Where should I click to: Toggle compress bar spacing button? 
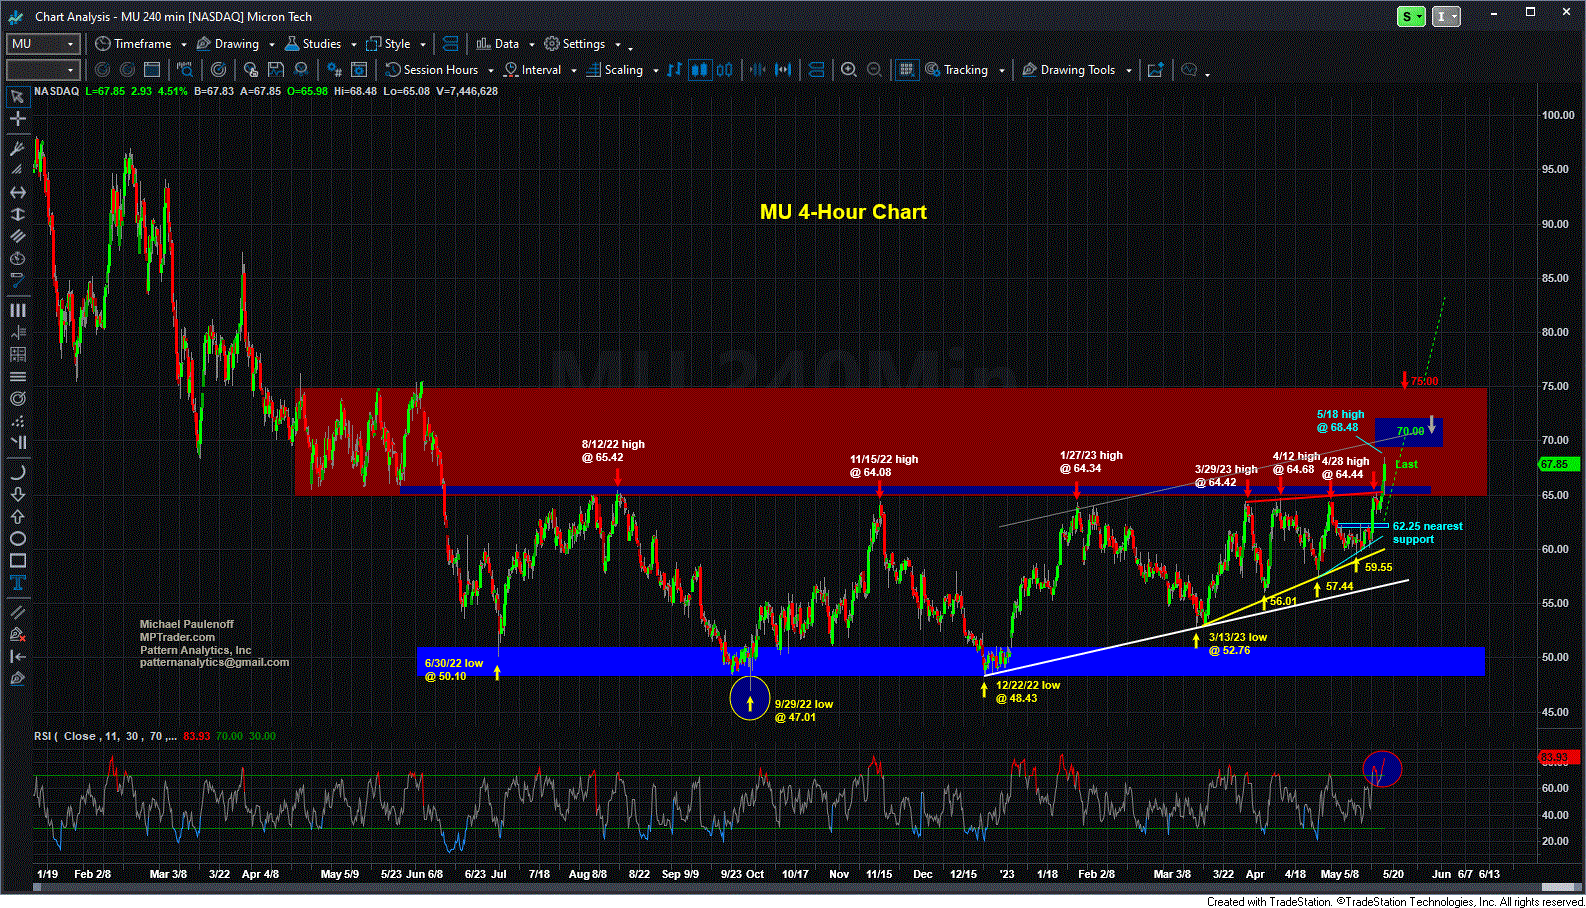click(x=757, y=70)
